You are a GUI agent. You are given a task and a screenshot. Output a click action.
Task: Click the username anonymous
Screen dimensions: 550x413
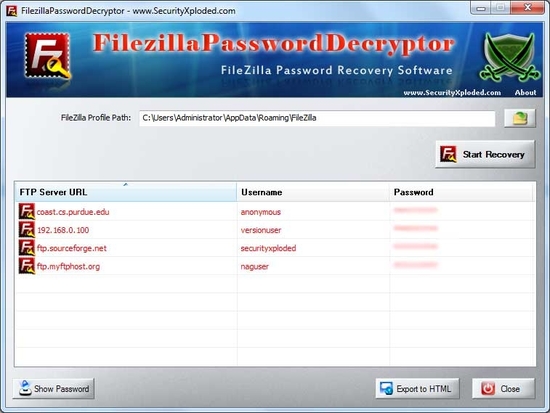(x=261, y=212)
